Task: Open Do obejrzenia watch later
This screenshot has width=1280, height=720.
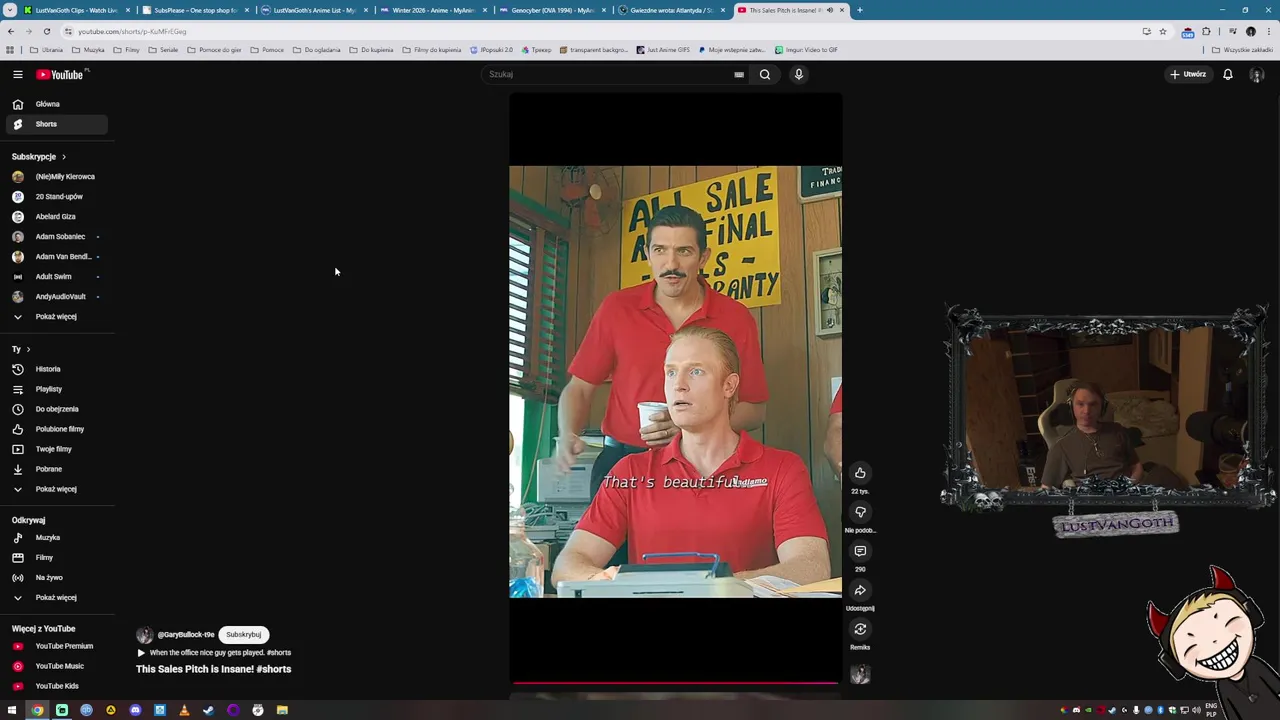Action: (x=55, y=409)
